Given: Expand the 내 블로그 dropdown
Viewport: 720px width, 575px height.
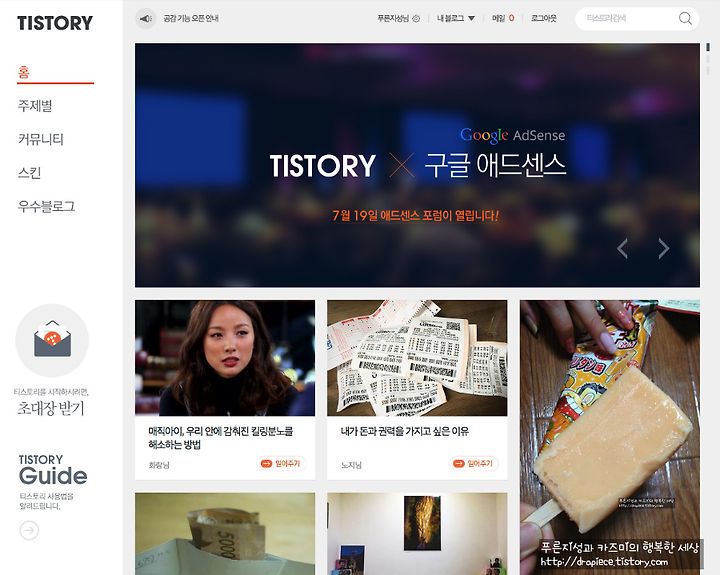Looking at the screenshot, I should 456,18.
